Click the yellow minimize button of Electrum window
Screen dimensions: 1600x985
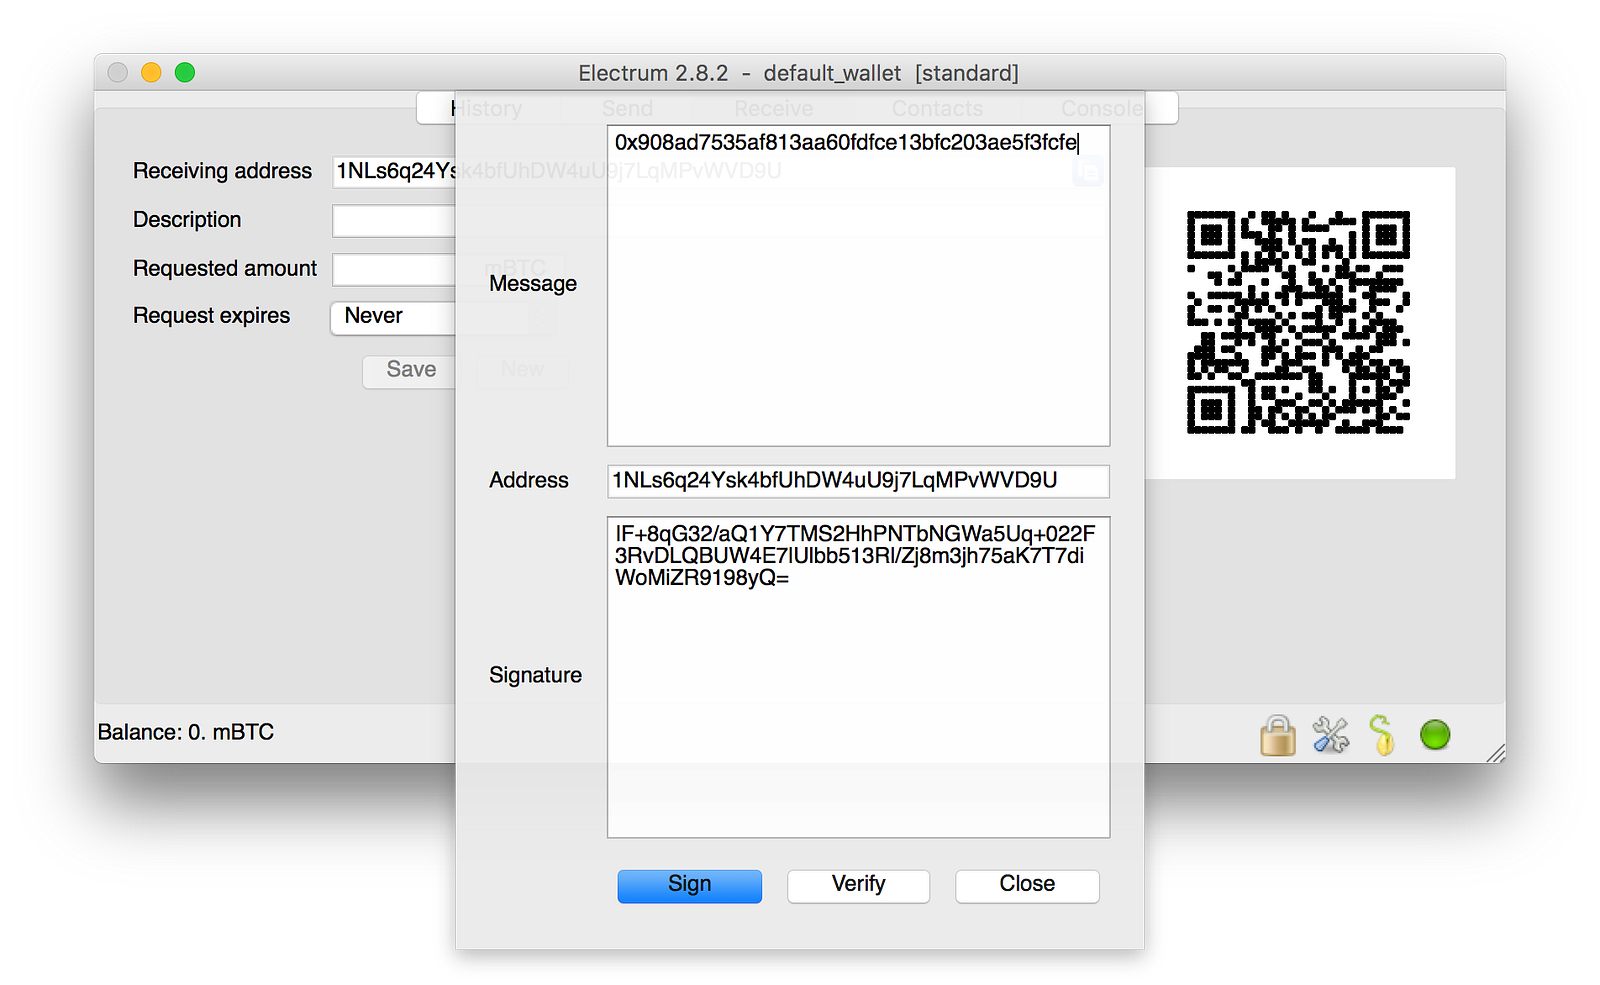coord(151,72)
